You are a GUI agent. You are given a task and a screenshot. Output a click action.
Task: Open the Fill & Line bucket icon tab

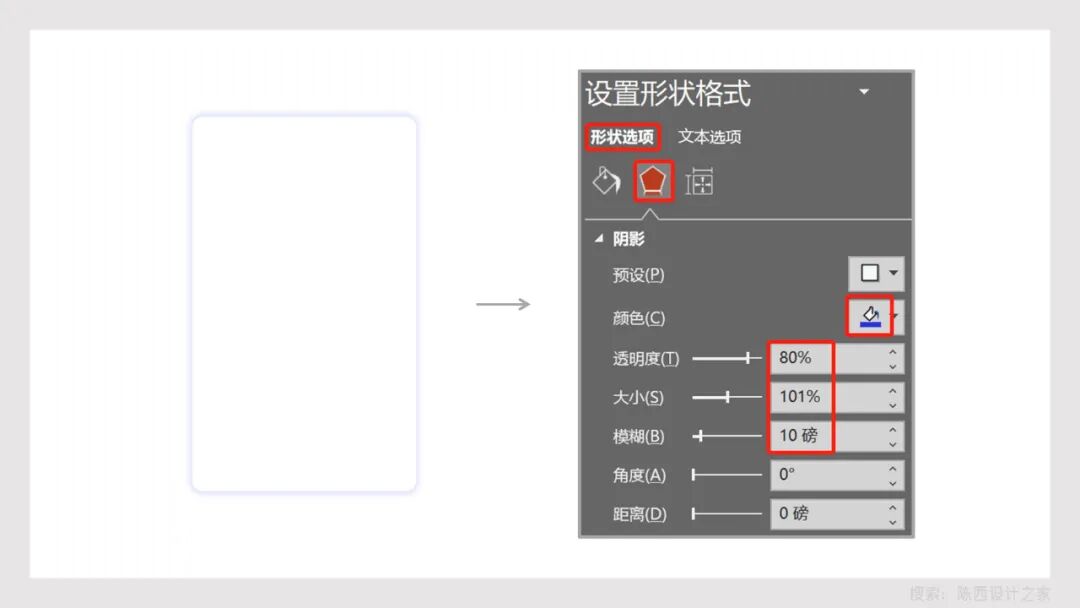coord(607,182)
